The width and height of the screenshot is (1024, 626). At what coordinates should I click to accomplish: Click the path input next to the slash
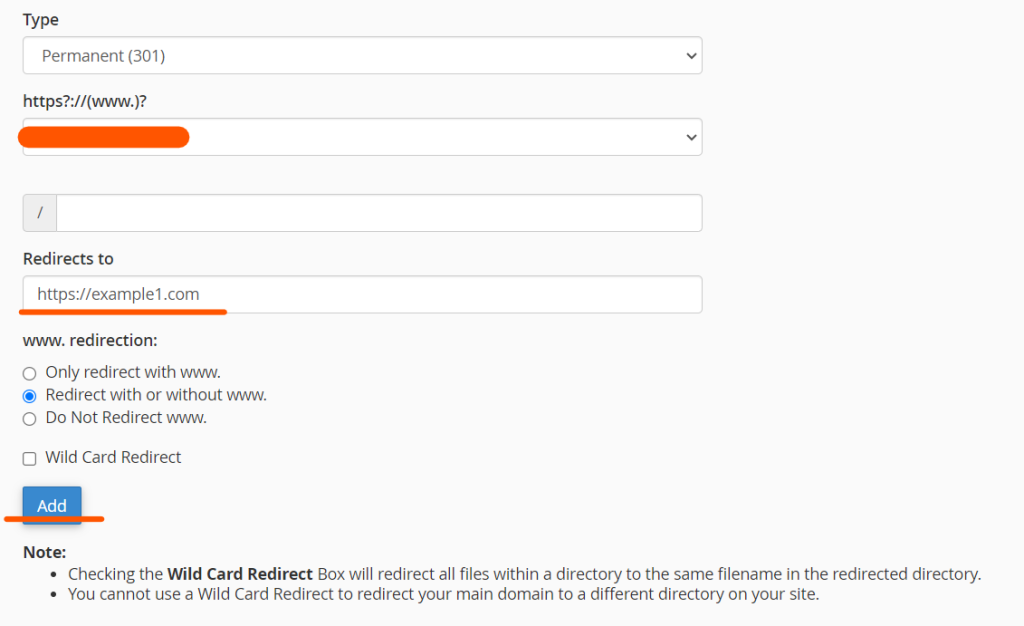tap(378, 213)
